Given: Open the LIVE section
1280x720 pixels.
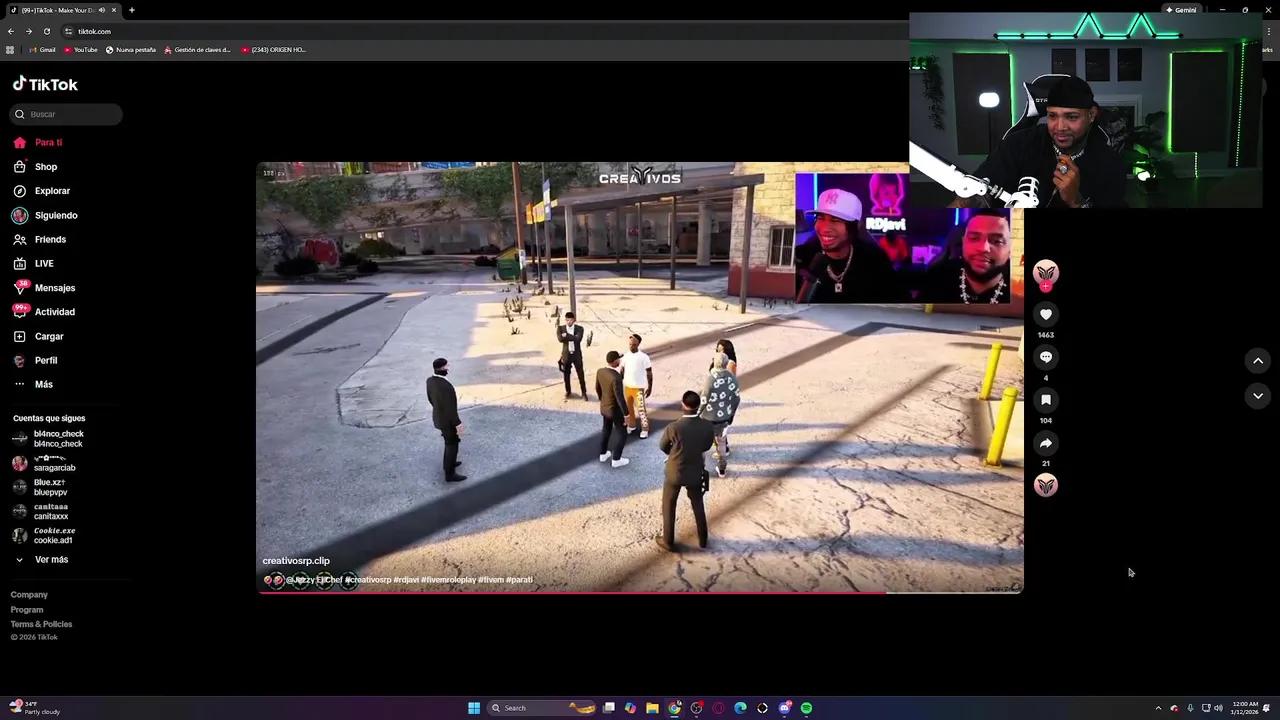Looking at the screenshot, I should click(x=34, y=263).
